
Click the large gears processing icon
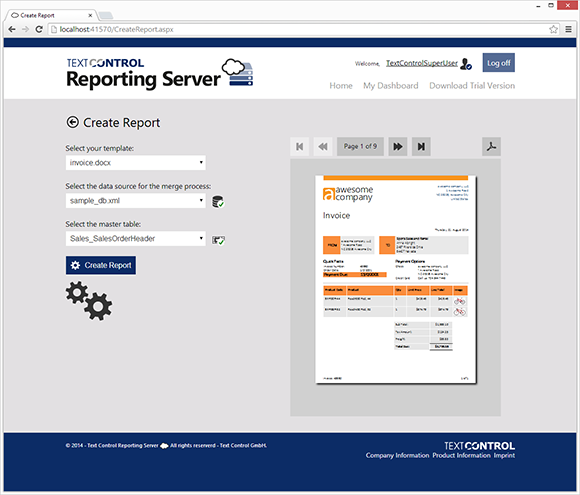point(89,300)
